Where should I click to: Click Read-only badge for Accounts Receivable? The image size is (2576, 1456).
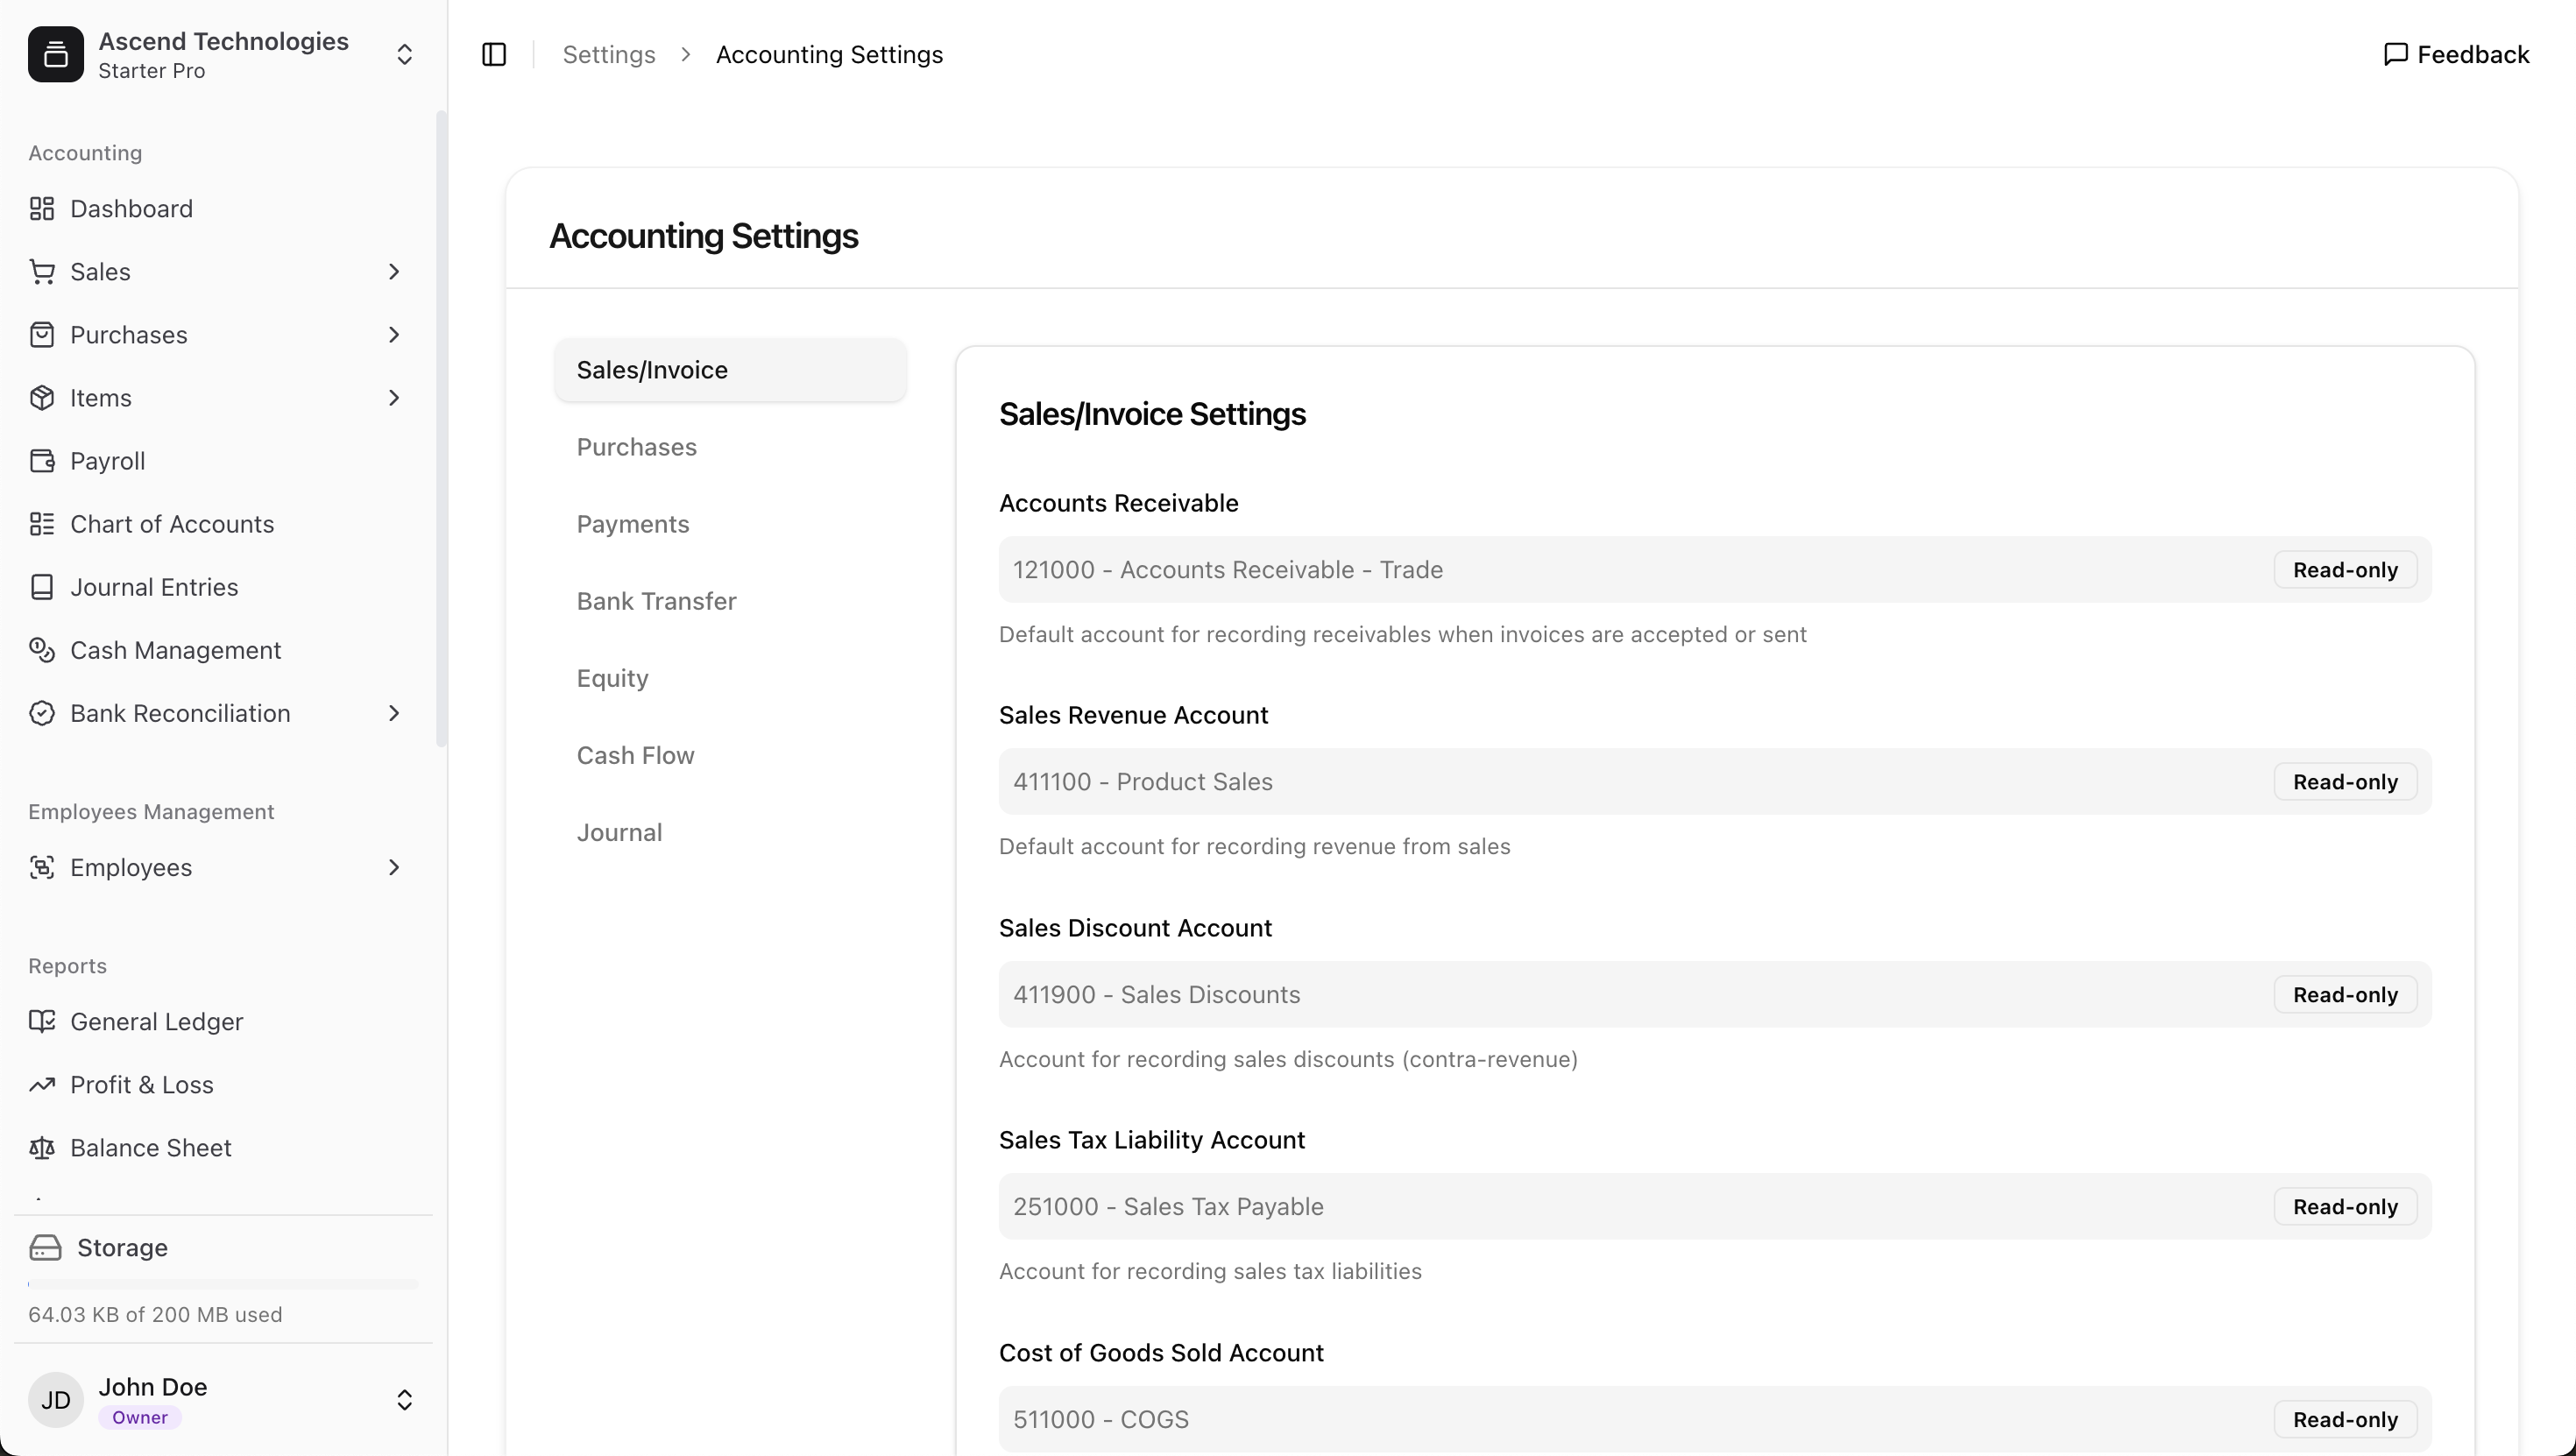tap(2345, 569)
